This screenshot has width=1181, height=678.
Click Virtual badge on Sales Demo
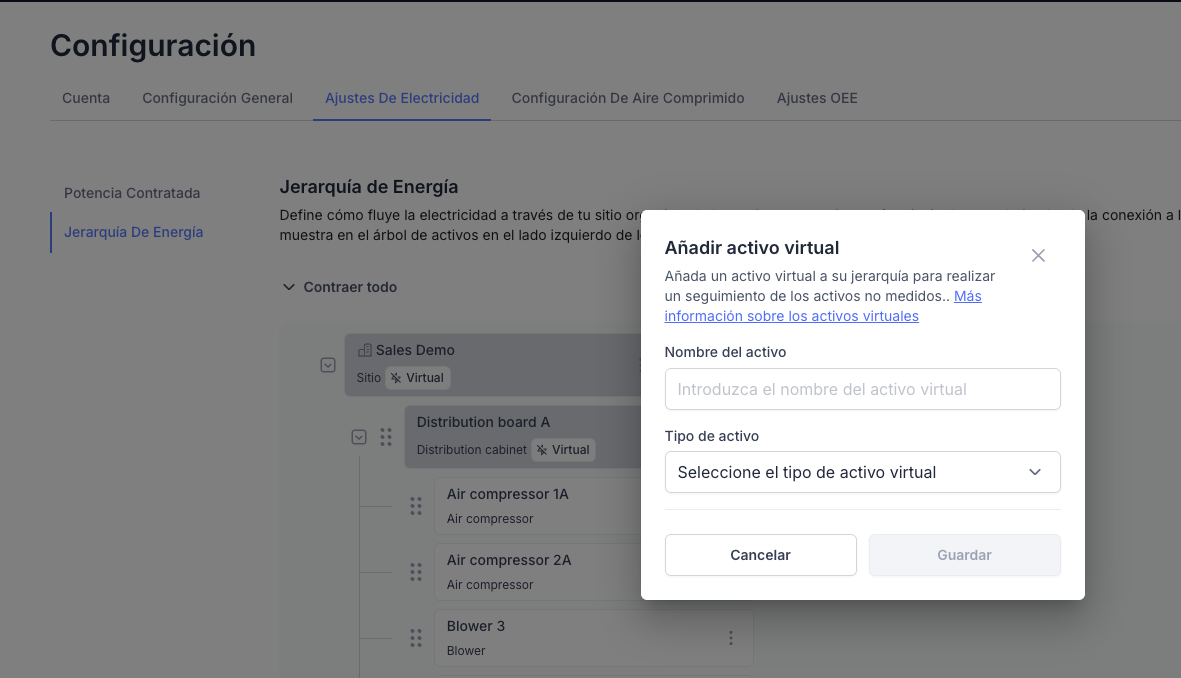(418, 378)
